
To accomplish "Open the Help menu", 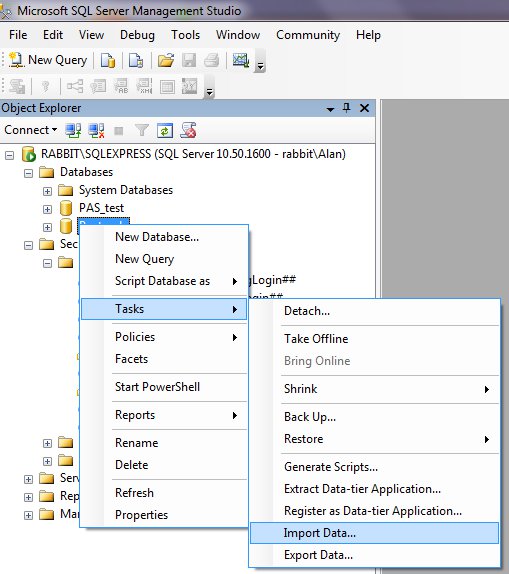I will tap(368, 35).
